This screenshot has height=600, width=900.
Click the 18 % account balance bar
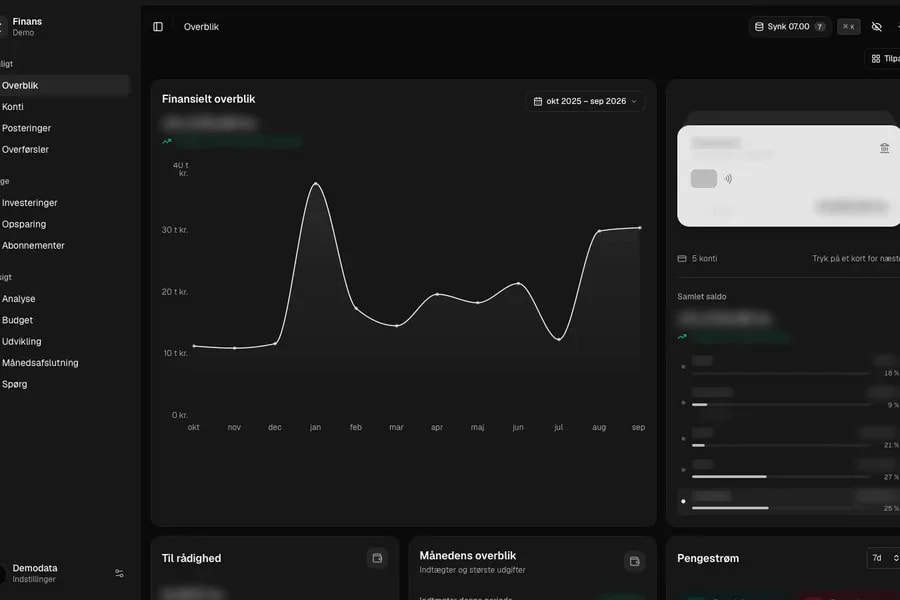tap(781, 373)
